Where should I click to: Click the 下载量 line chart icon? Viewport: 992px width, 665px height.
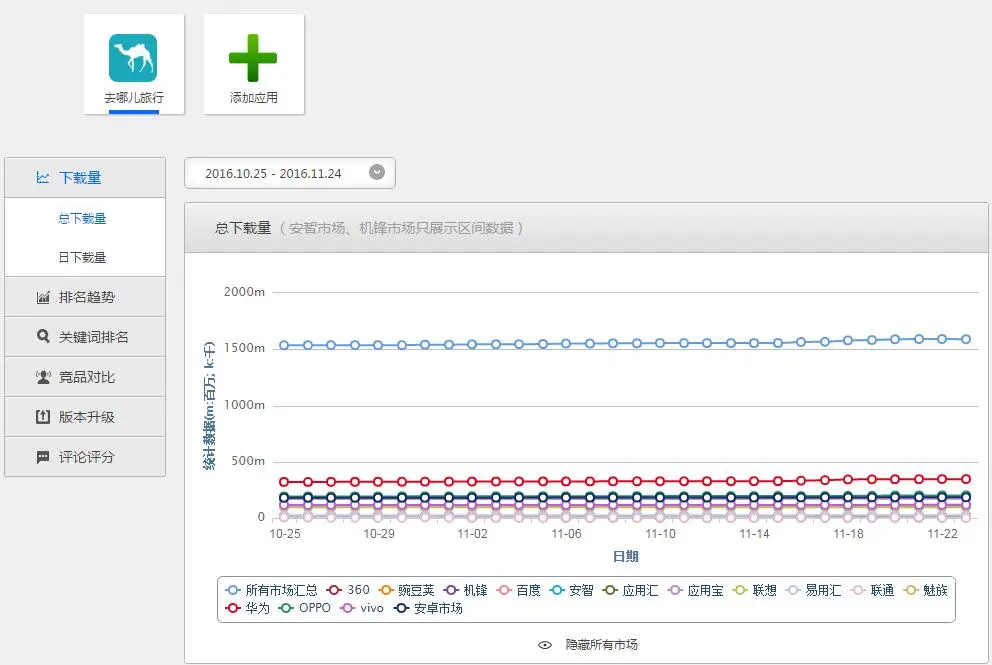pos(43,178)
